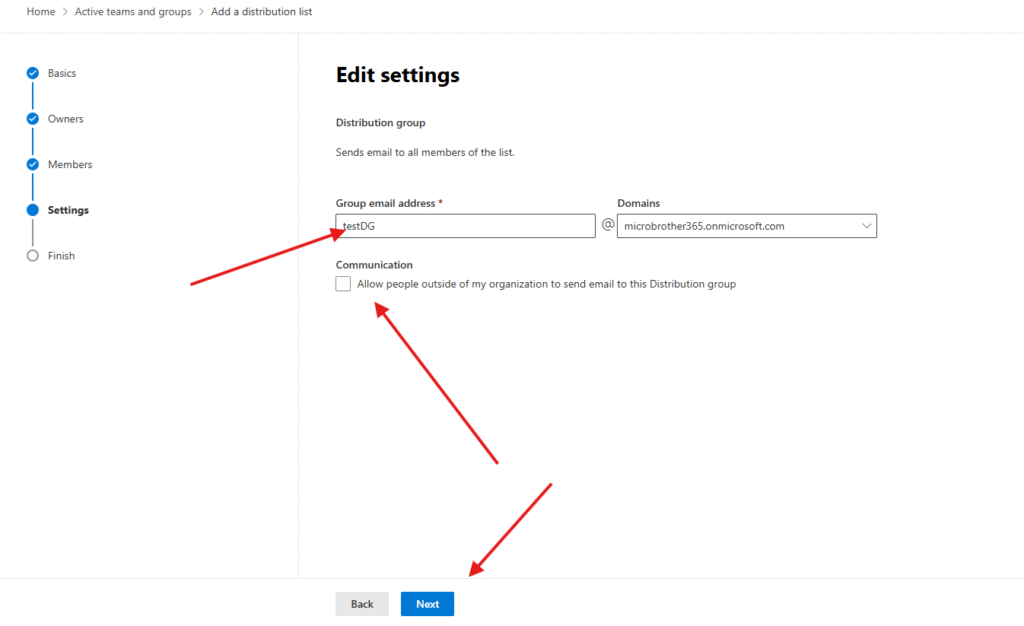
Task: Jump to the Owners step label
Action: tap(66, 119)
